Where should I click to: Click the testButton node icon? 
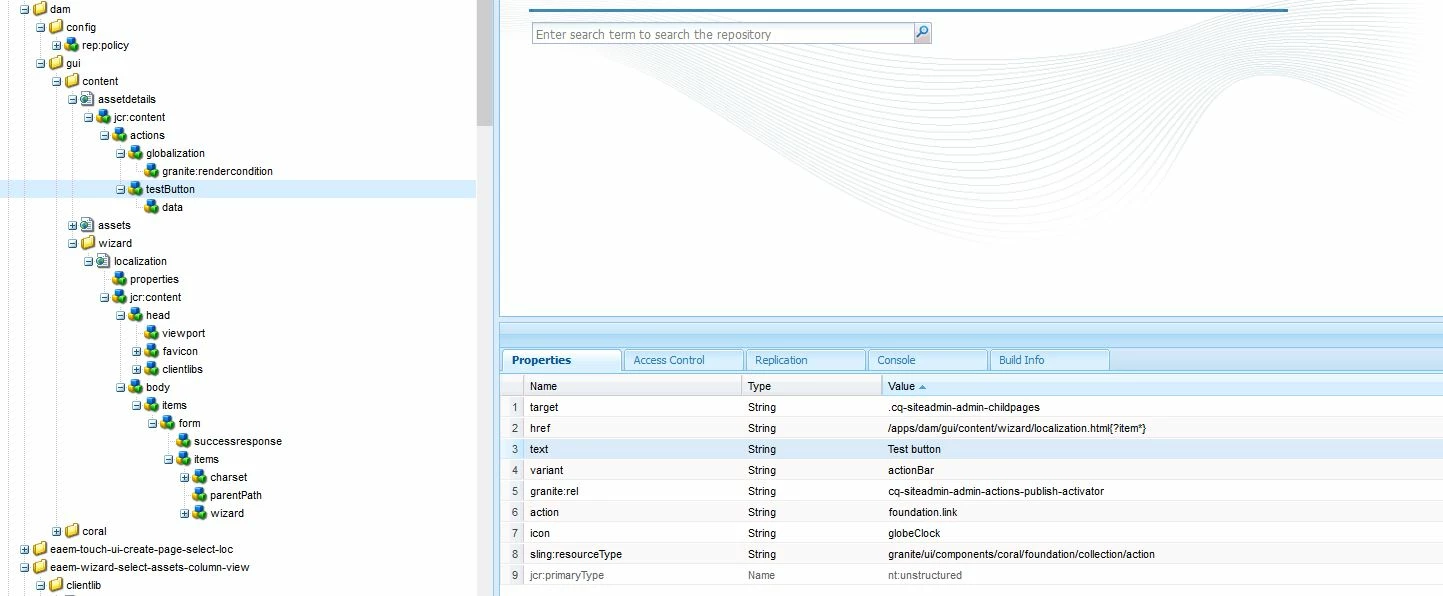pos(136,189)
